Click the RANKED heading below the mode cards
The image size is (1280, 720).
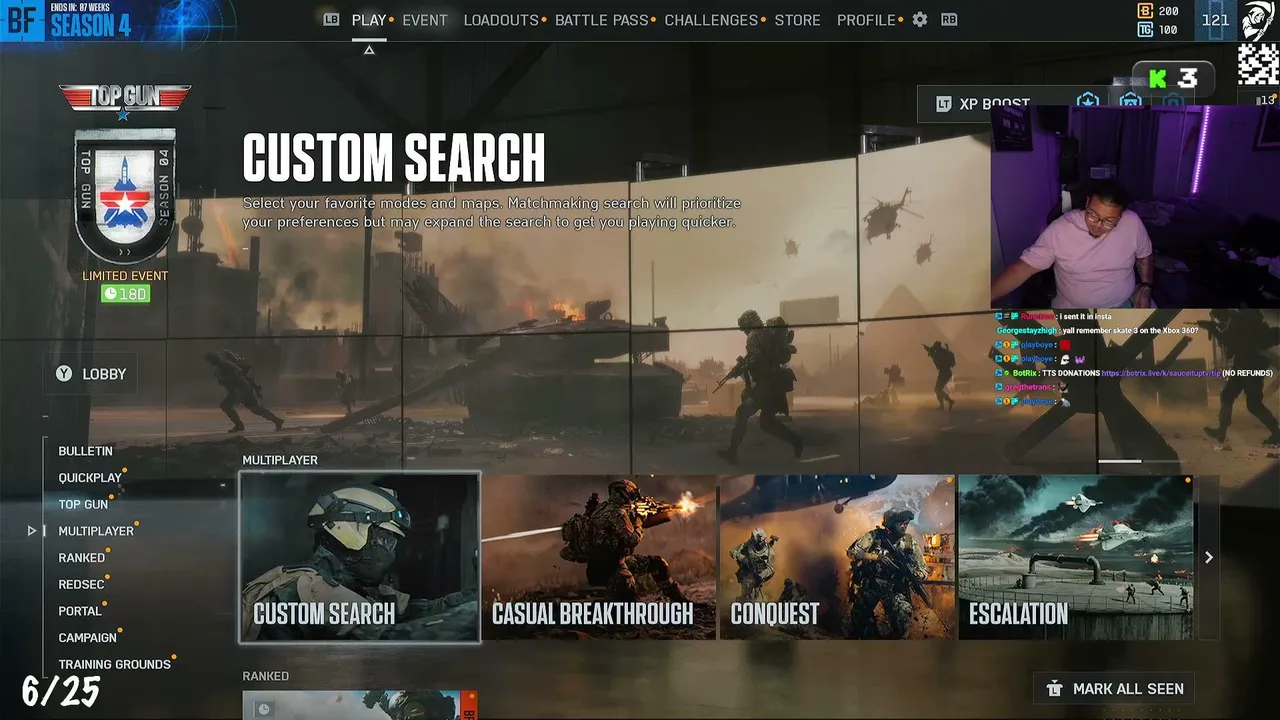265,676
